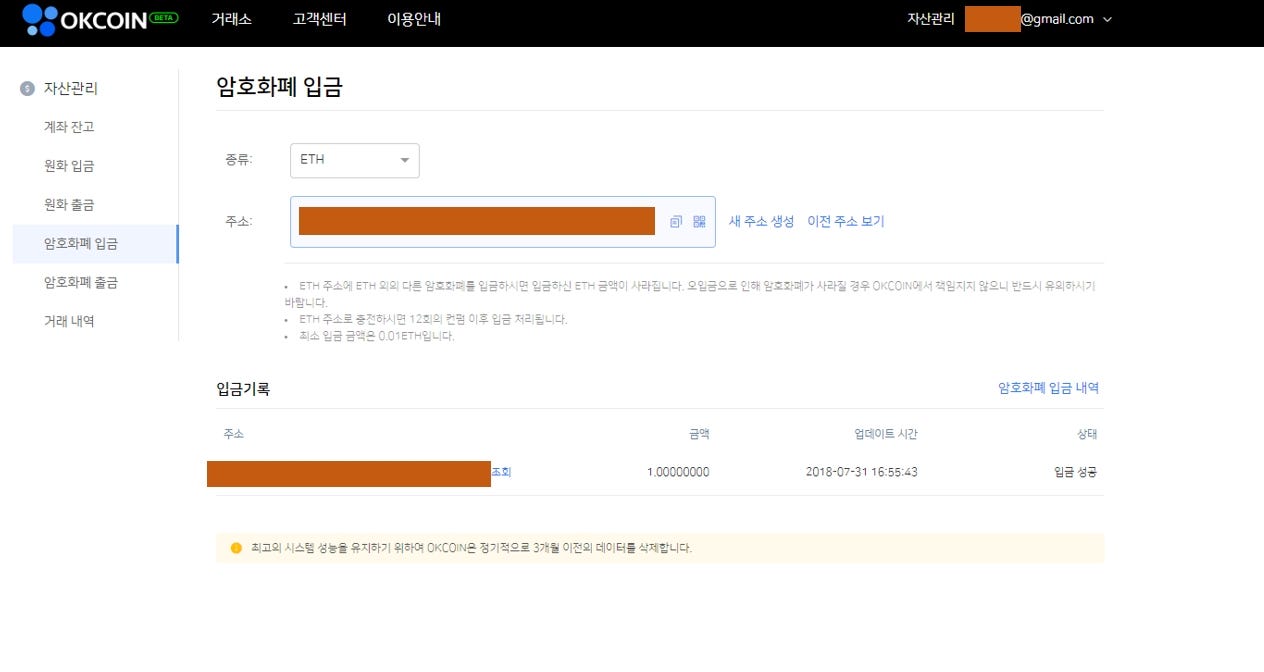Click the coin icon beside 자산관리 sidebar heading
Viewport: 1264px width, 672px height.
[27, 89]
